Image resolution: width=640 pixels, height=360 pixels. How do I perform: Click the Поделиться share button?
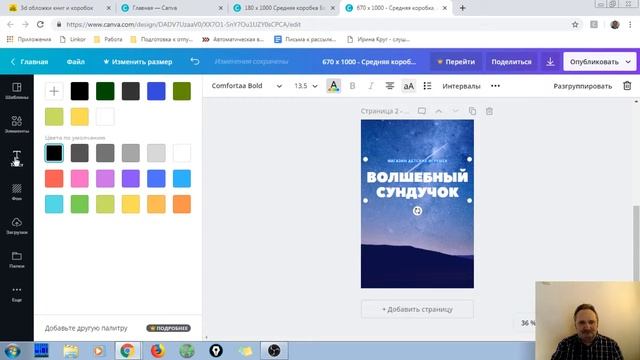511,62
